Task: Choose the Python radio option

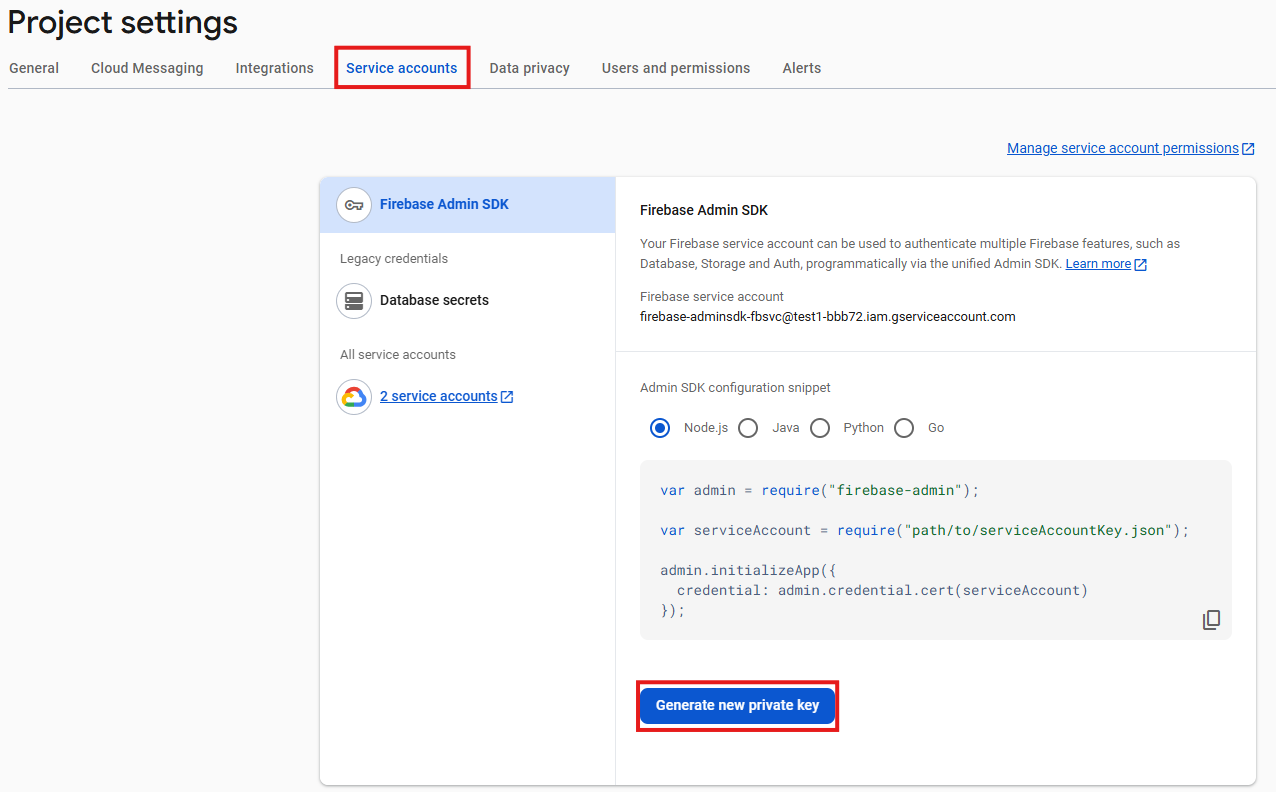Action: click(x=820, y=428)
